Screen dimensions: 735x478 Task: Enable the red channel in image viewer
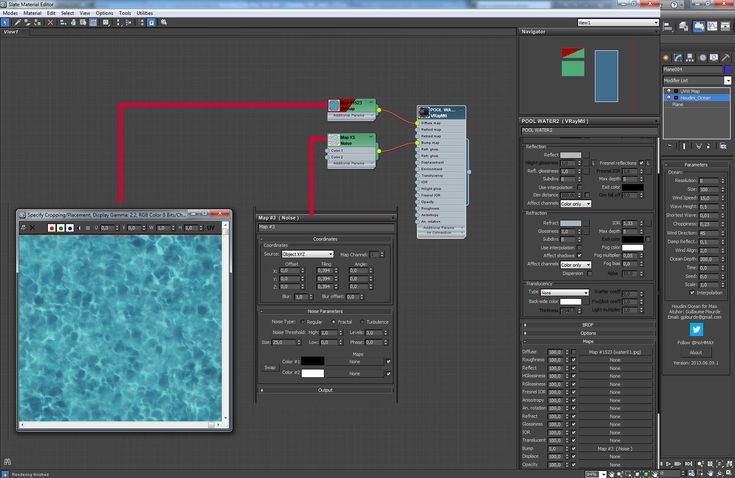[51, 228]
